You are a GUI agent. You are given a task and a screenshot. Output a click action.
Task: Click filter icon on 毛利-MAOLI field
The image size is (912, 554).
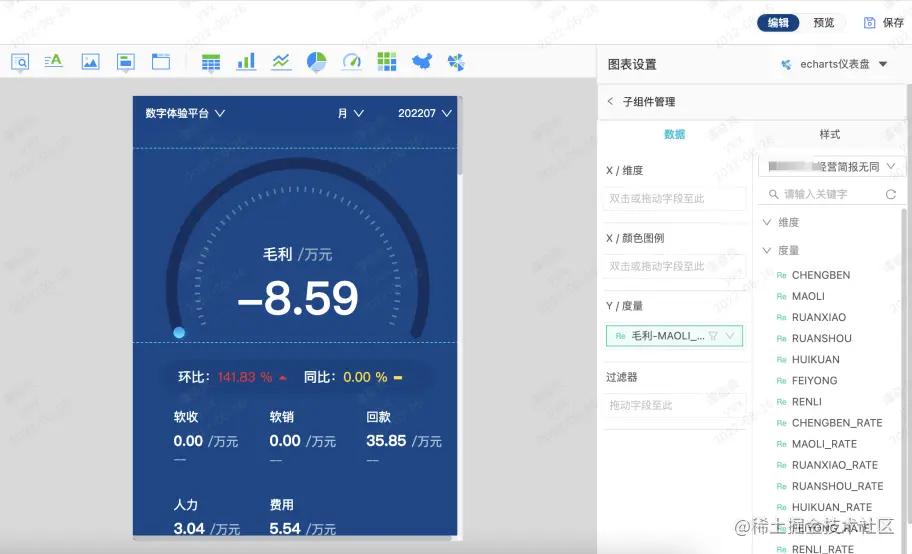tap(713, 336)
